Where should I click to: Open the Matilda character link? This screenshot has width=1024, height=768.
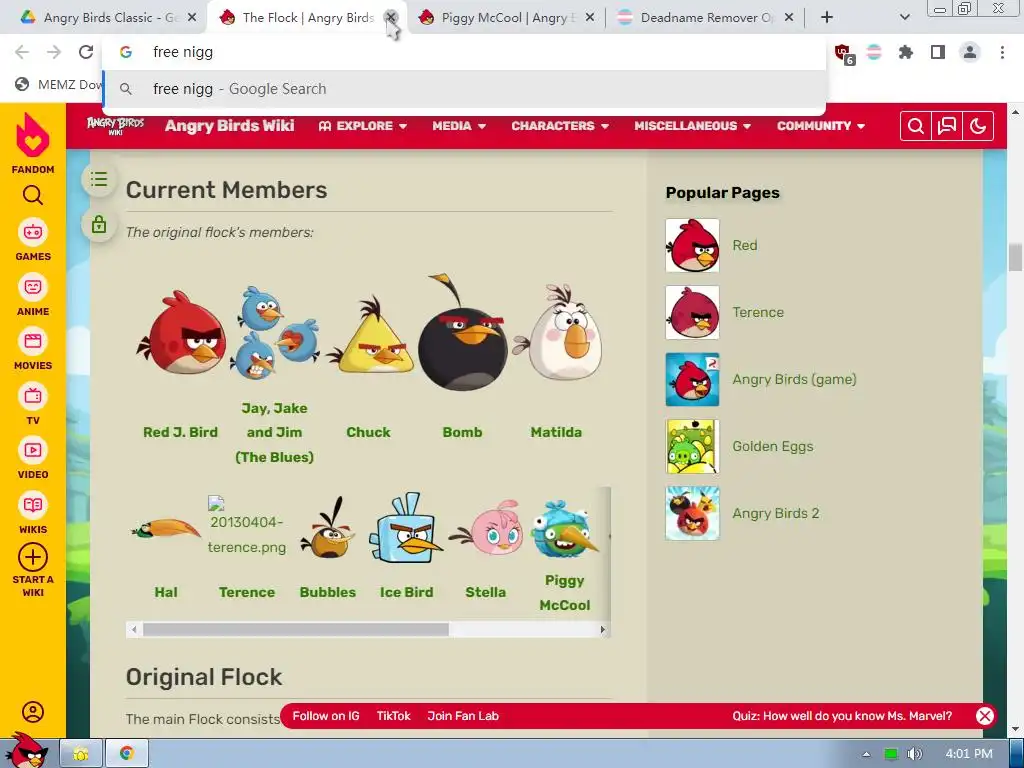556,432
